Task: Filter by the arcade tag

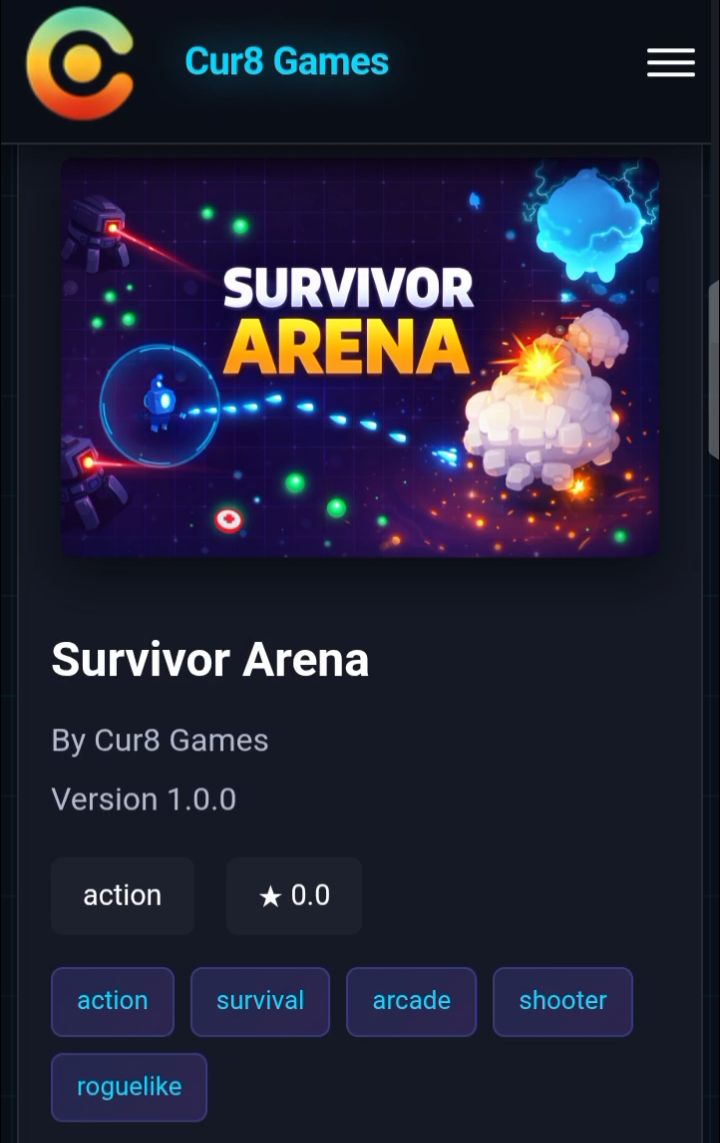Action: (411, 1001)
